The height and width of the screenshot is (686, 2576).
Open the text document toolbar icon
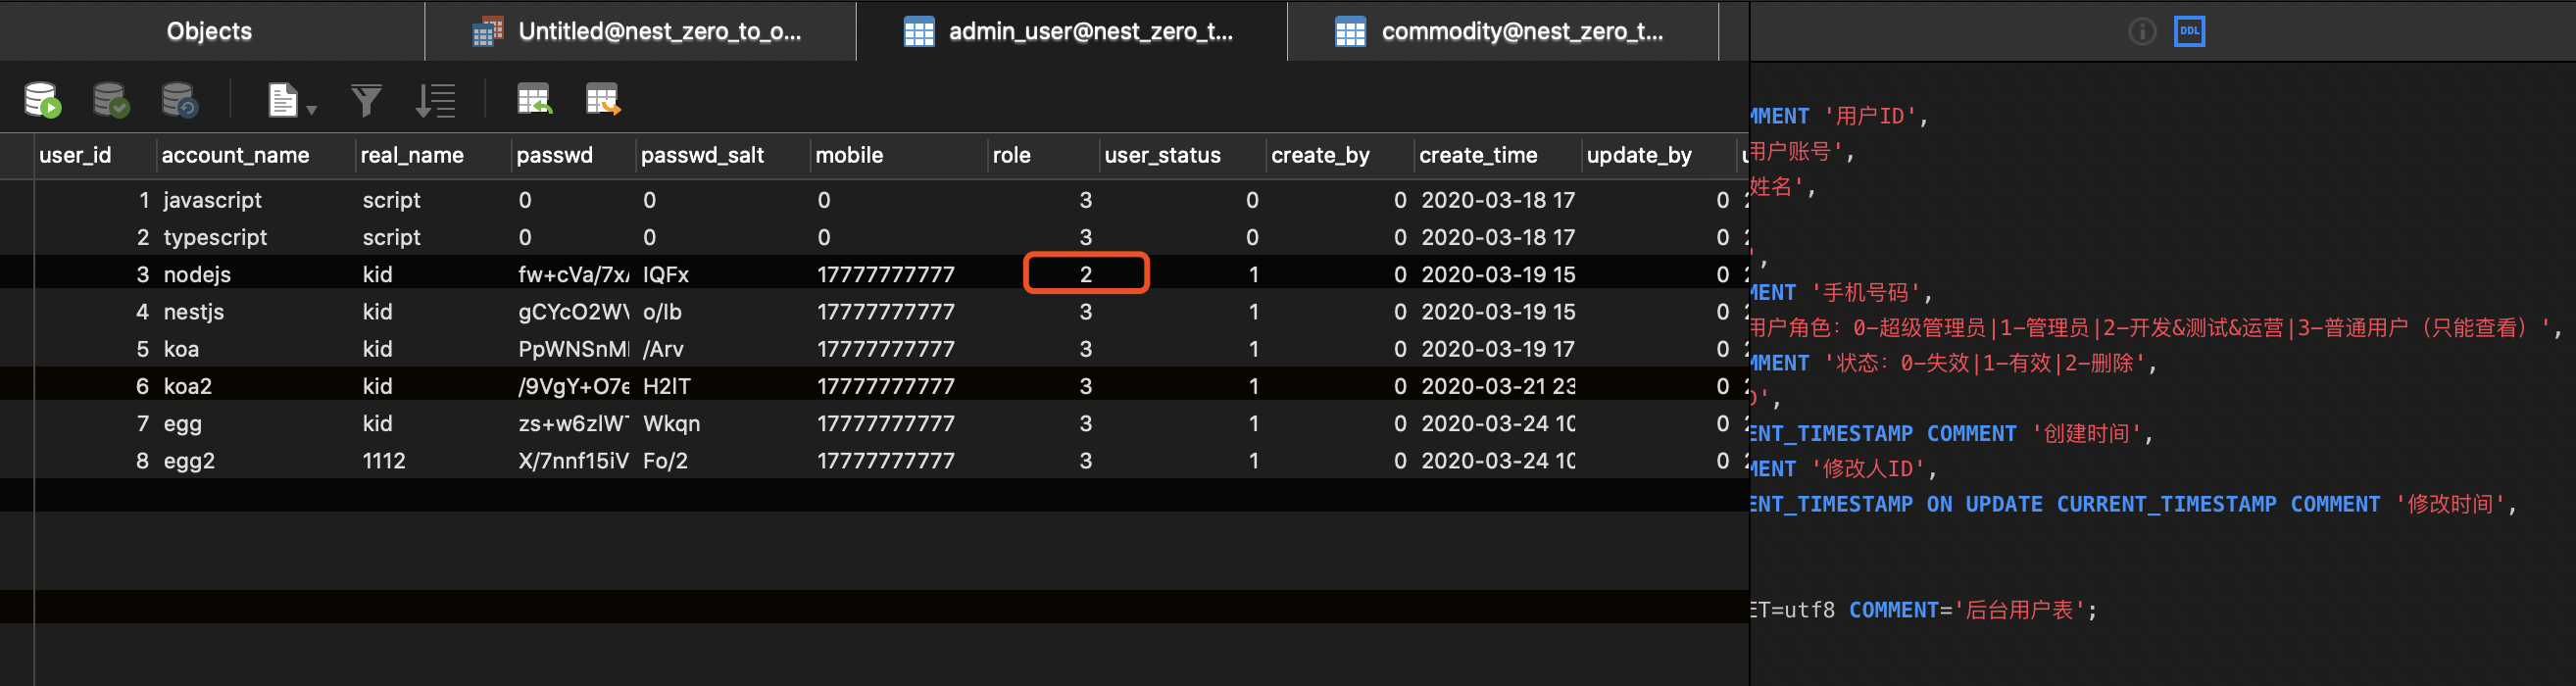283,100
